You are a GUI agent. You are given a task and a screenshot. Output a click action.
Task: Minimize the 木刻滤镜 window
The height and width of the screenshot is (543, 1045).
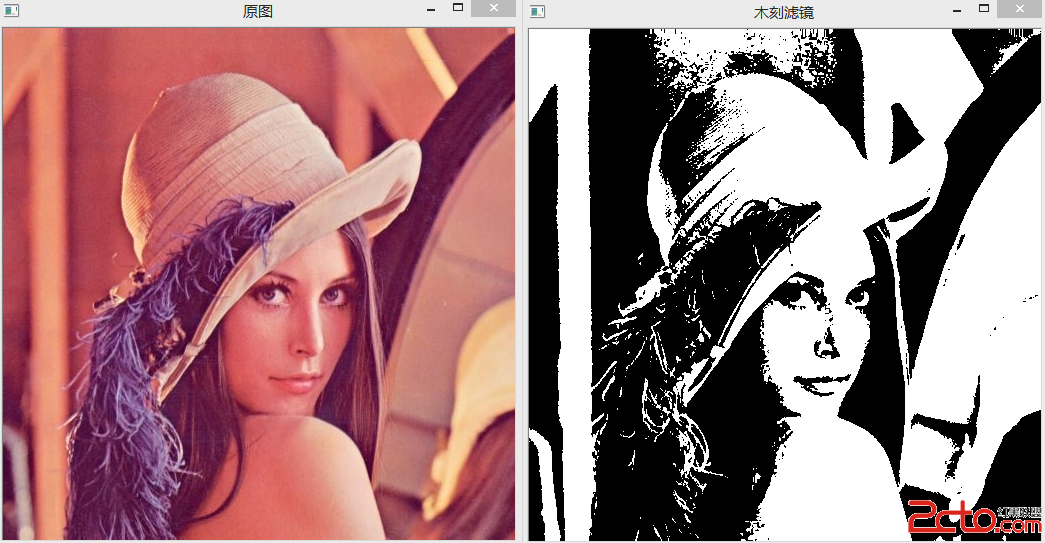(x=957, y=10)
